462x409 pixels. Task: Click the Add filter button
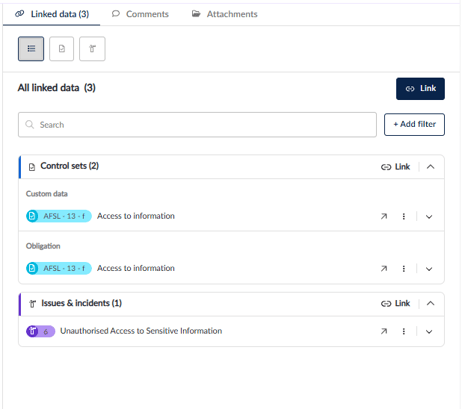tap(414, 124)
